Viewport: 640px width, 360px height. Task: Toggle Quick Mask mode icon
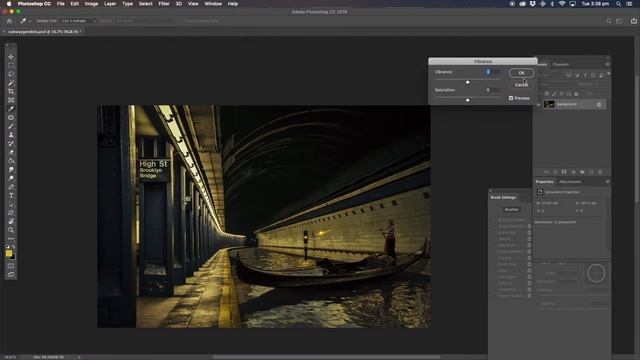[11, 266]
